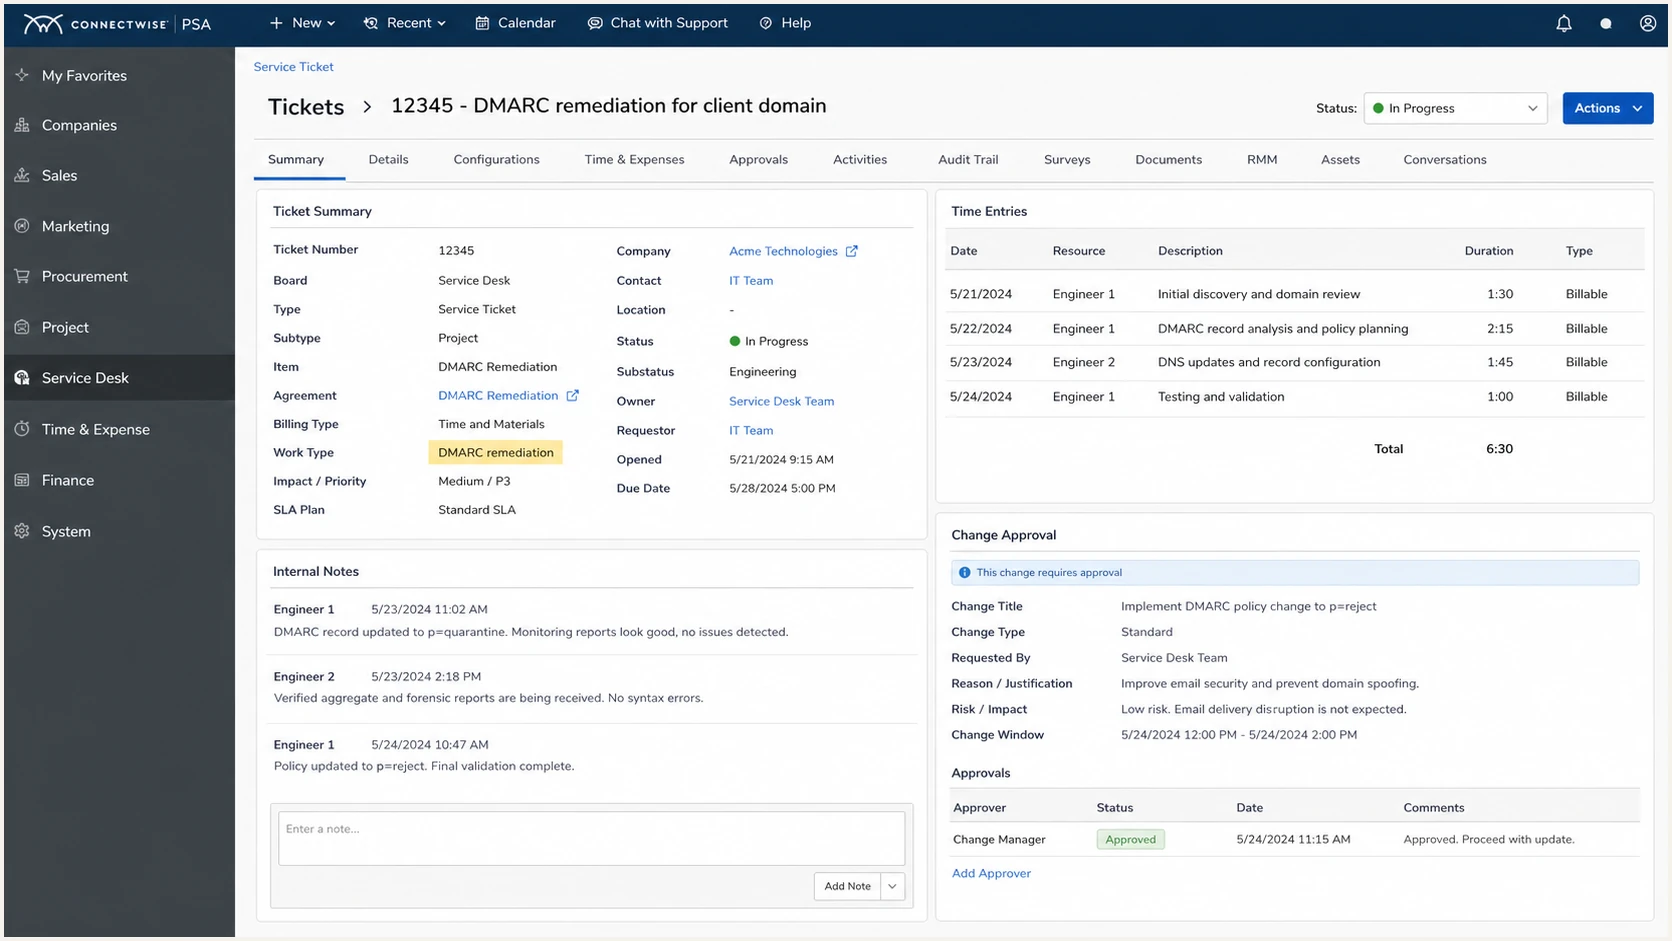The image size is (1672, 941).
Task: Click the Project sidebar icon
Action: point(22,327)
